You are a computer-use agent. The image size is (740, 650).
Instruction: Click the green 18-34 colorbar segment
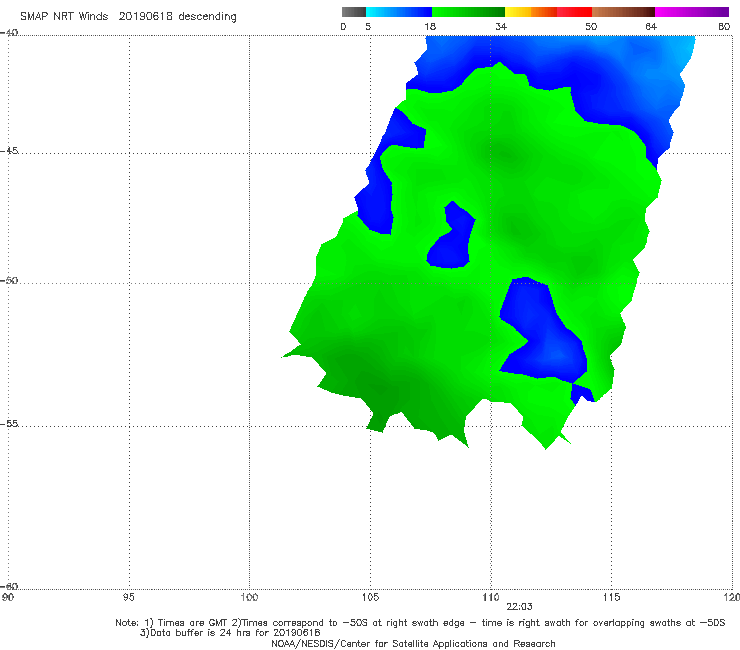point(468,12)
